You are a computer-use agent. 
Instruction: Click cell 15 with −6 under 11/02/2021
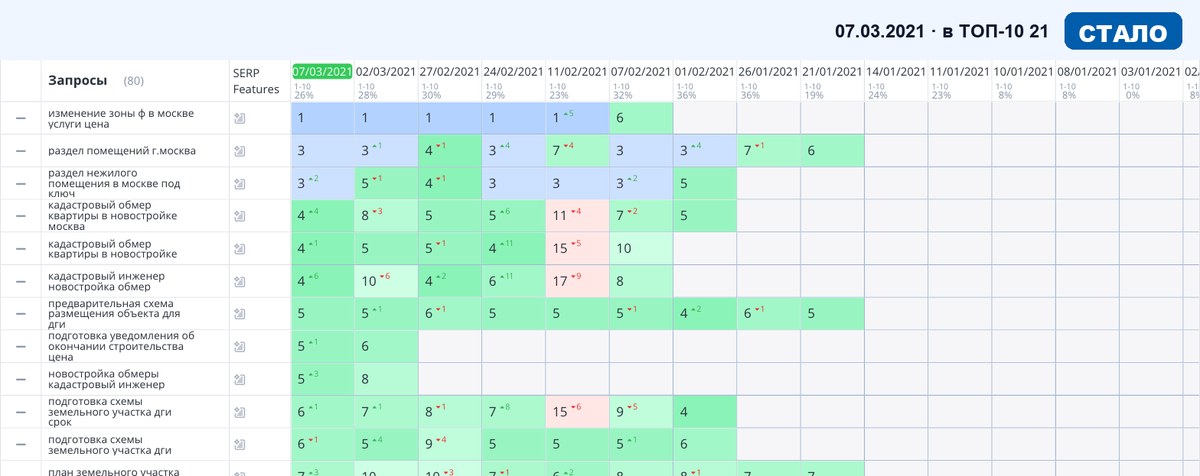[x=578, y=411]
